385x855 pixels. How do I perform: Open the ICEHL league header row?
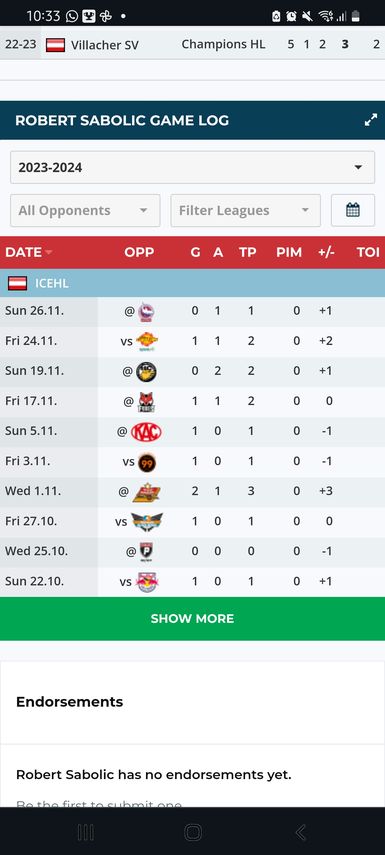[x=192, y=283]
